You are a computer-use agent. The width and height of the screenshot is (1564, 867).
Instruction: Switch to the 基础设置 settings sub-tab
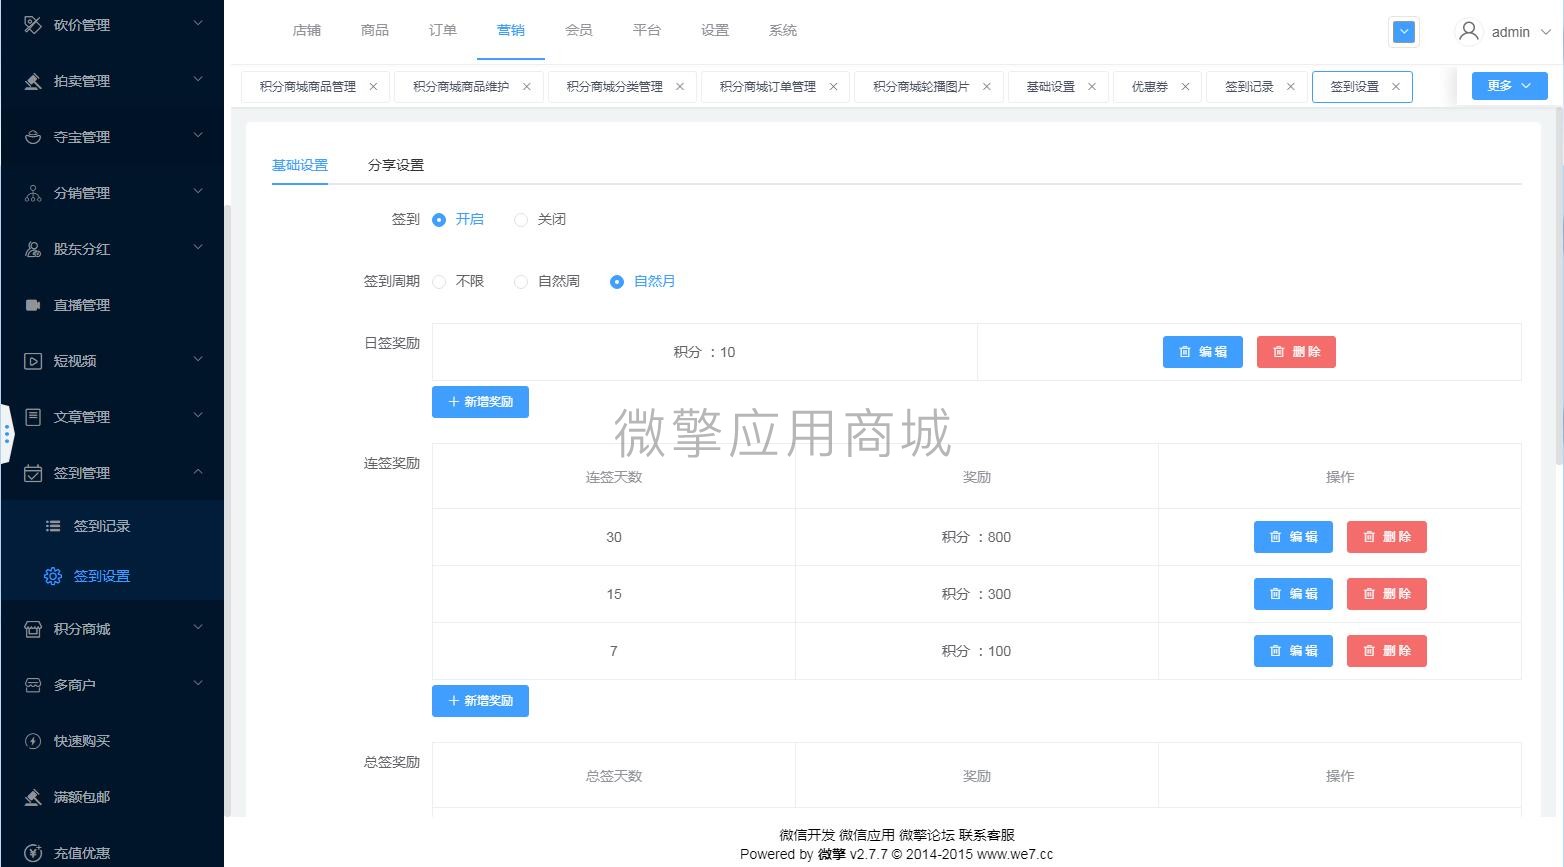300,165
